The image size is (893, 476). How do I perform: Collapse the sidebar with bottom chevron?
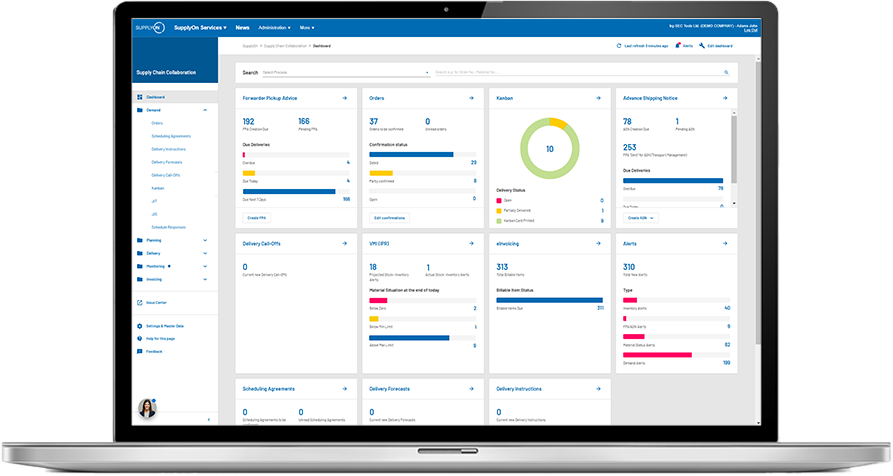pyautogui.click(x=208, y=420)
